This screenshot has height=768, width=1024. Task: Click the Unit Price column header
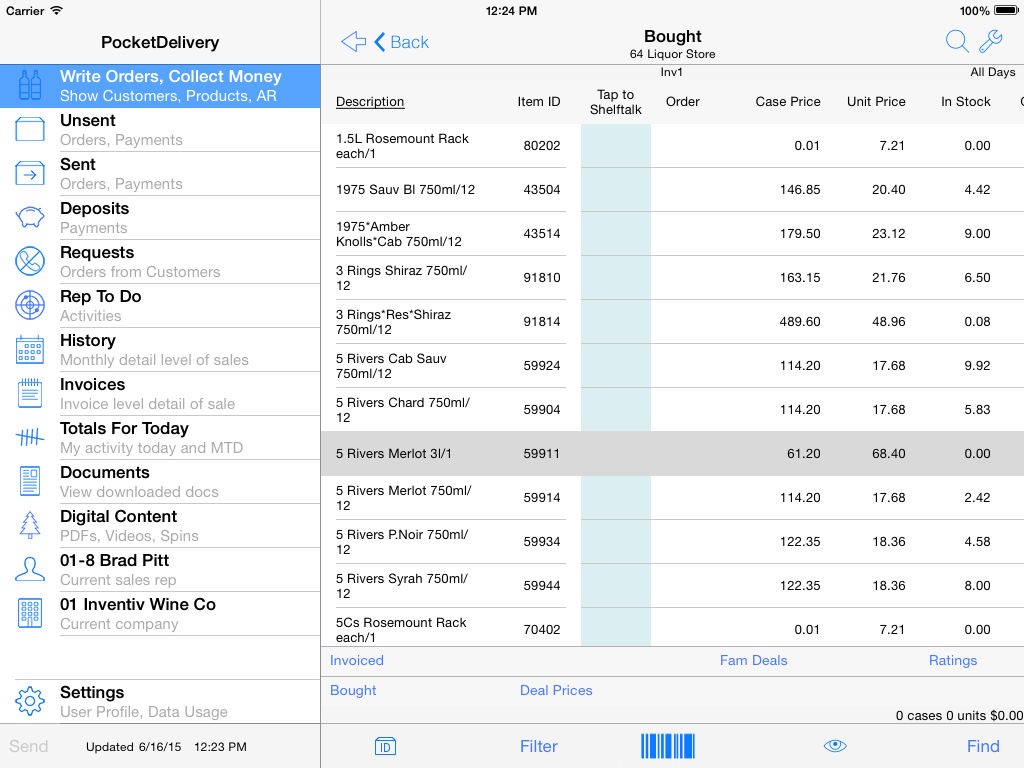876,102
